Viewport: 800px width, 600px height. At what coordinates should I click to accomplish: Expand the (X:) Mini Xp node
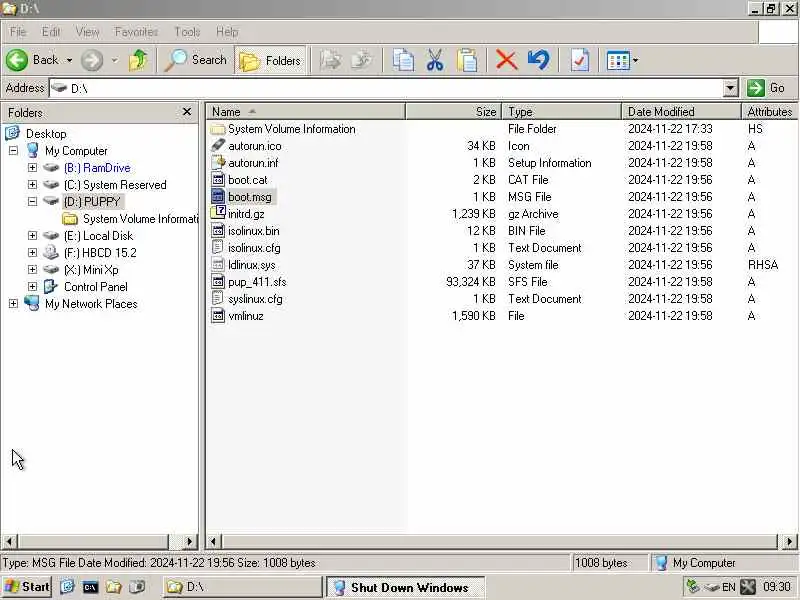pyautogui.click(x=32, y=269)
